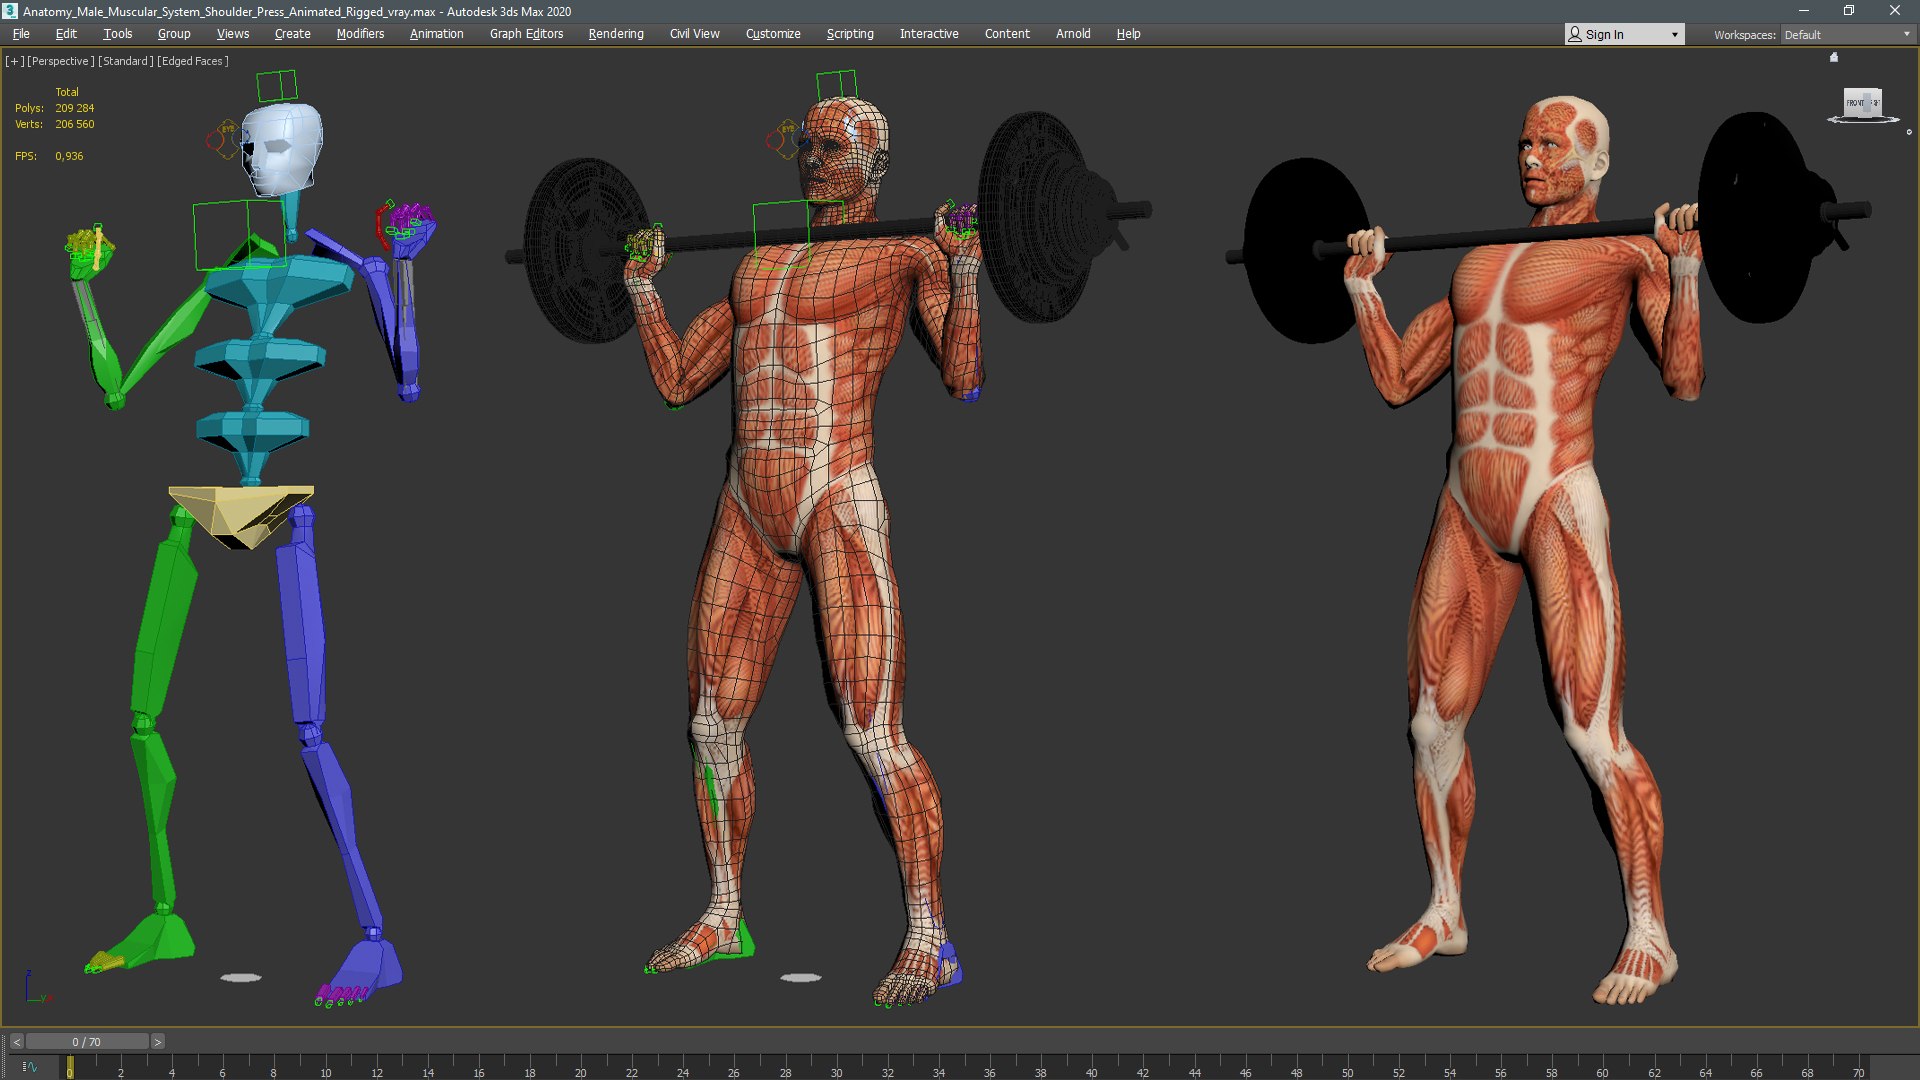Click the Polys count 209 284
Viewport: 1920px width, 1080px height.
[75, 108]
